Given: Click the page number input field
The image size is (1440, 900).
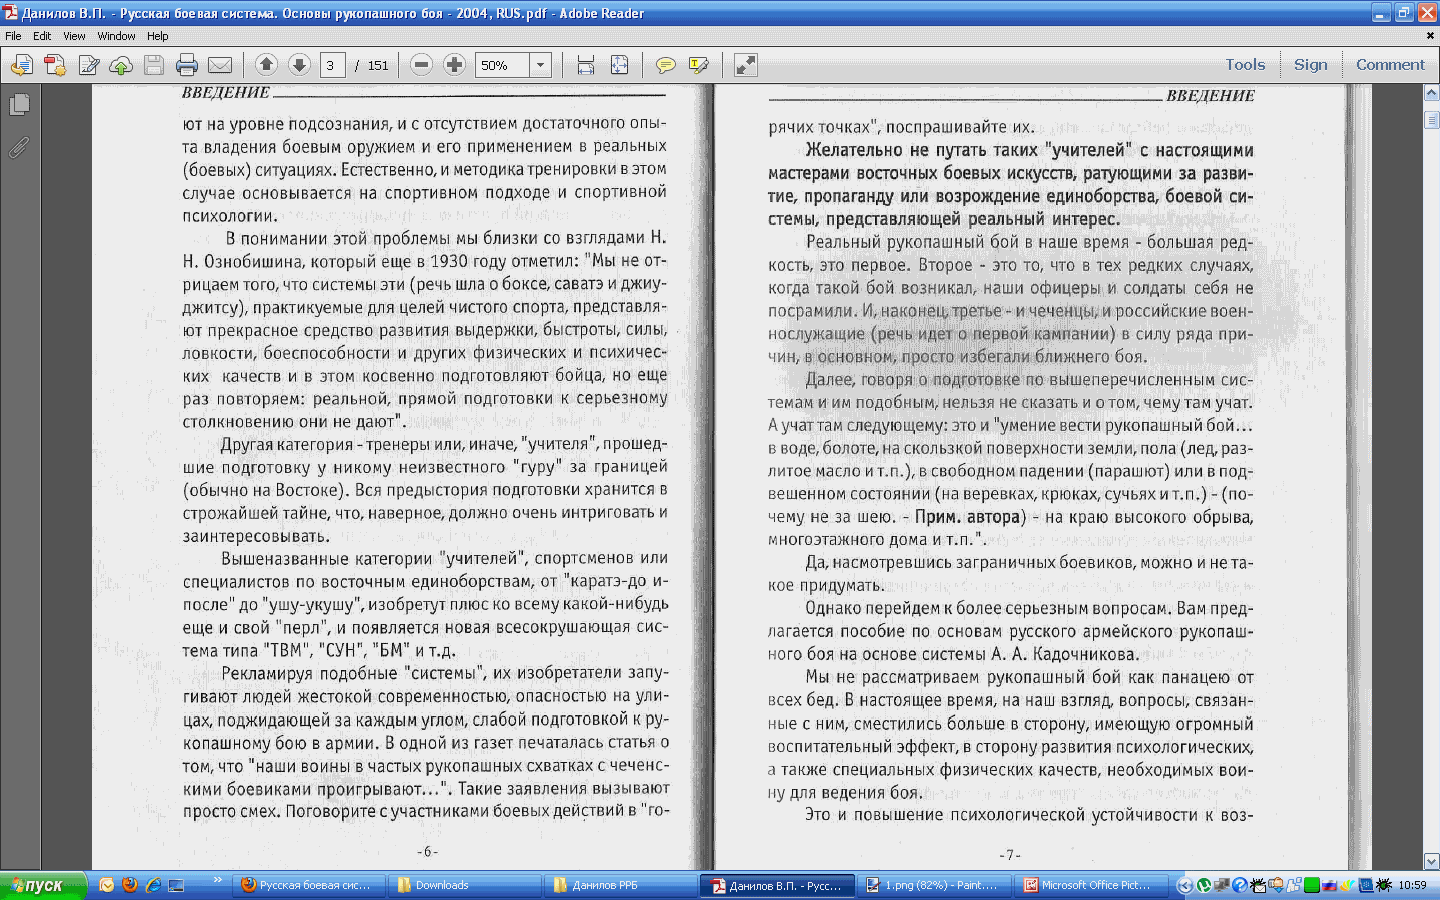Looking at the screenshot, I should (332, 66).
